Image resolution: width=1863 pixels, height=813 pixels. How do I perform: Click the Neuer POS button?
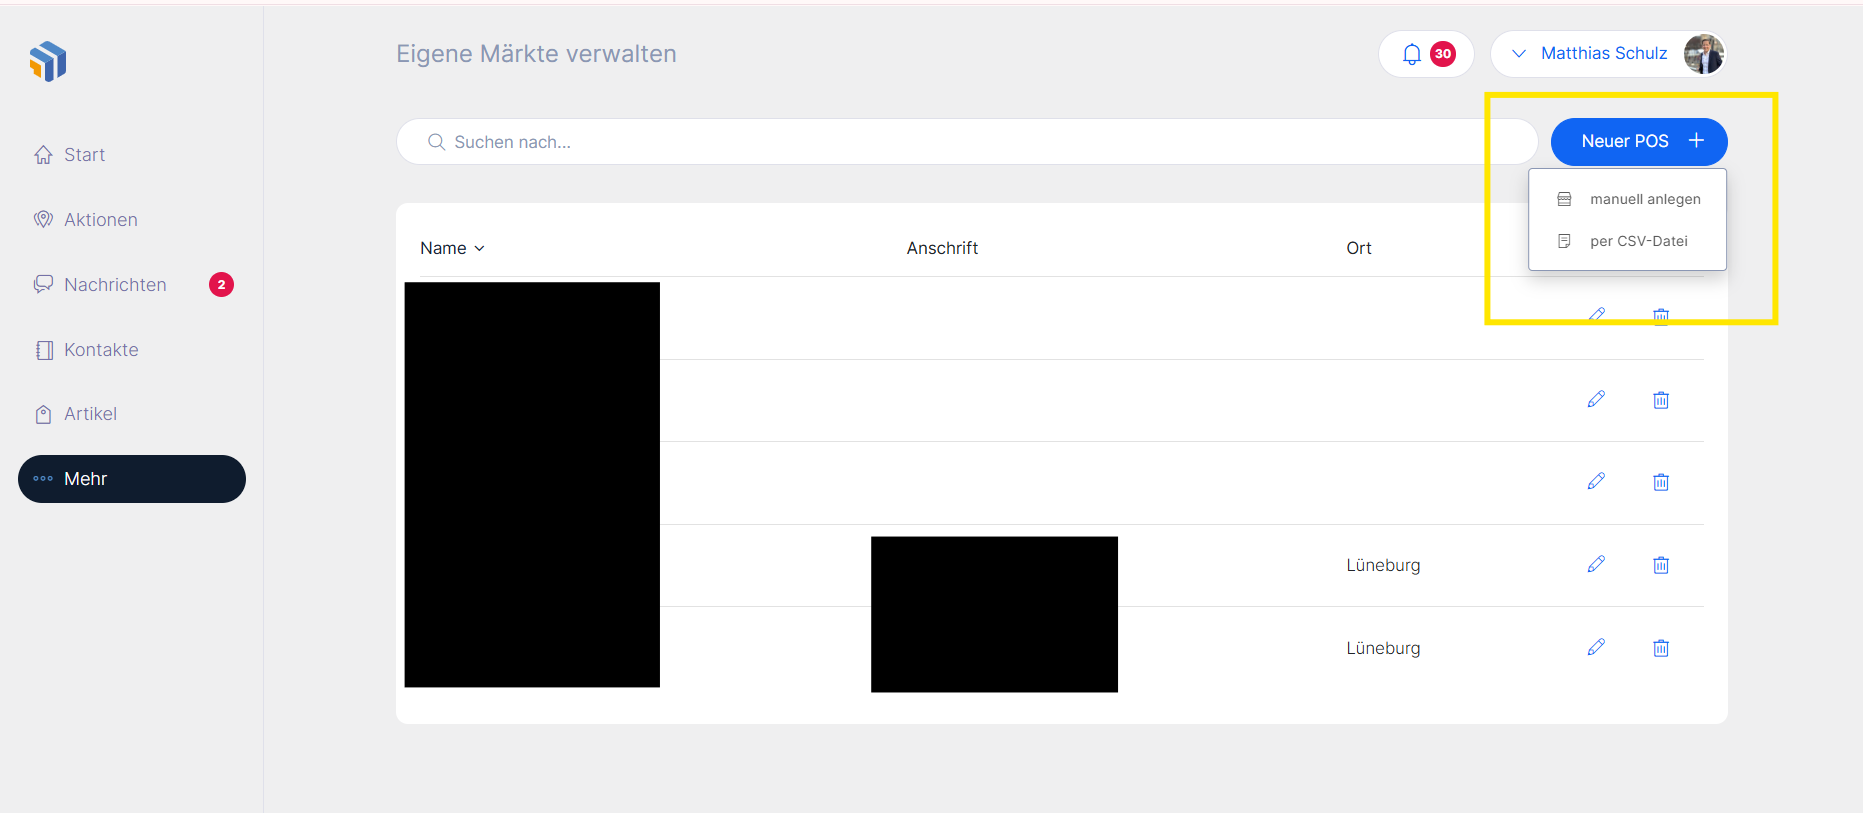coord(1638,142)
